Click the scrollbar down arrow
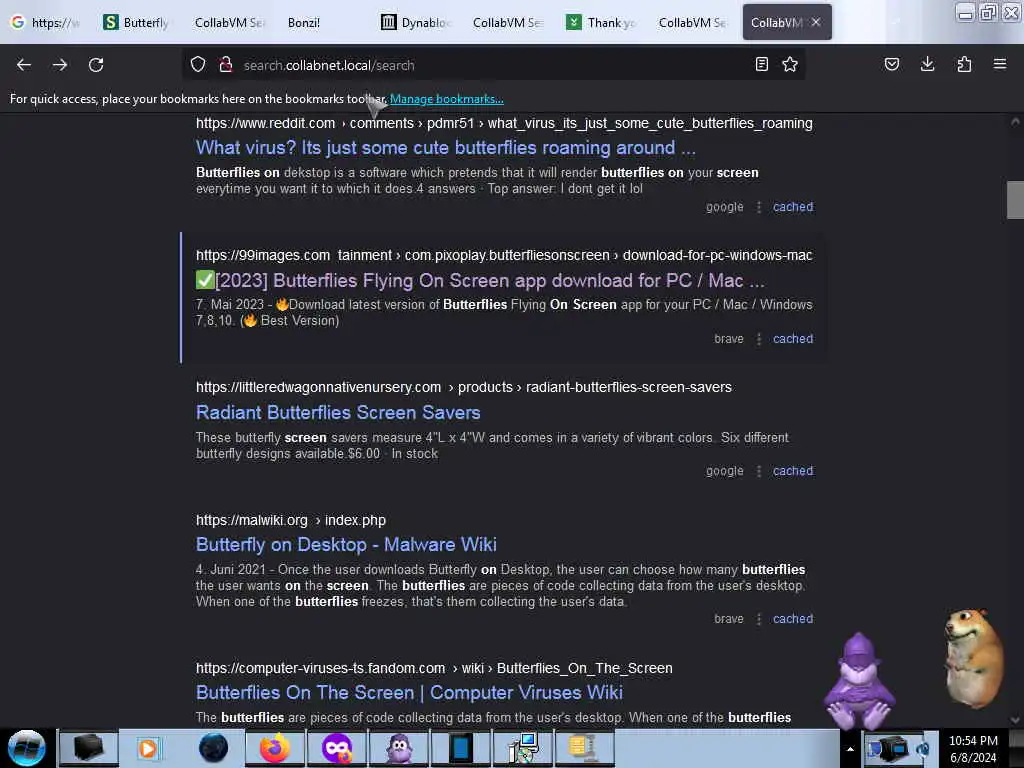The height and width of the screenshot is (768, 1024). tap(1015, 720)
